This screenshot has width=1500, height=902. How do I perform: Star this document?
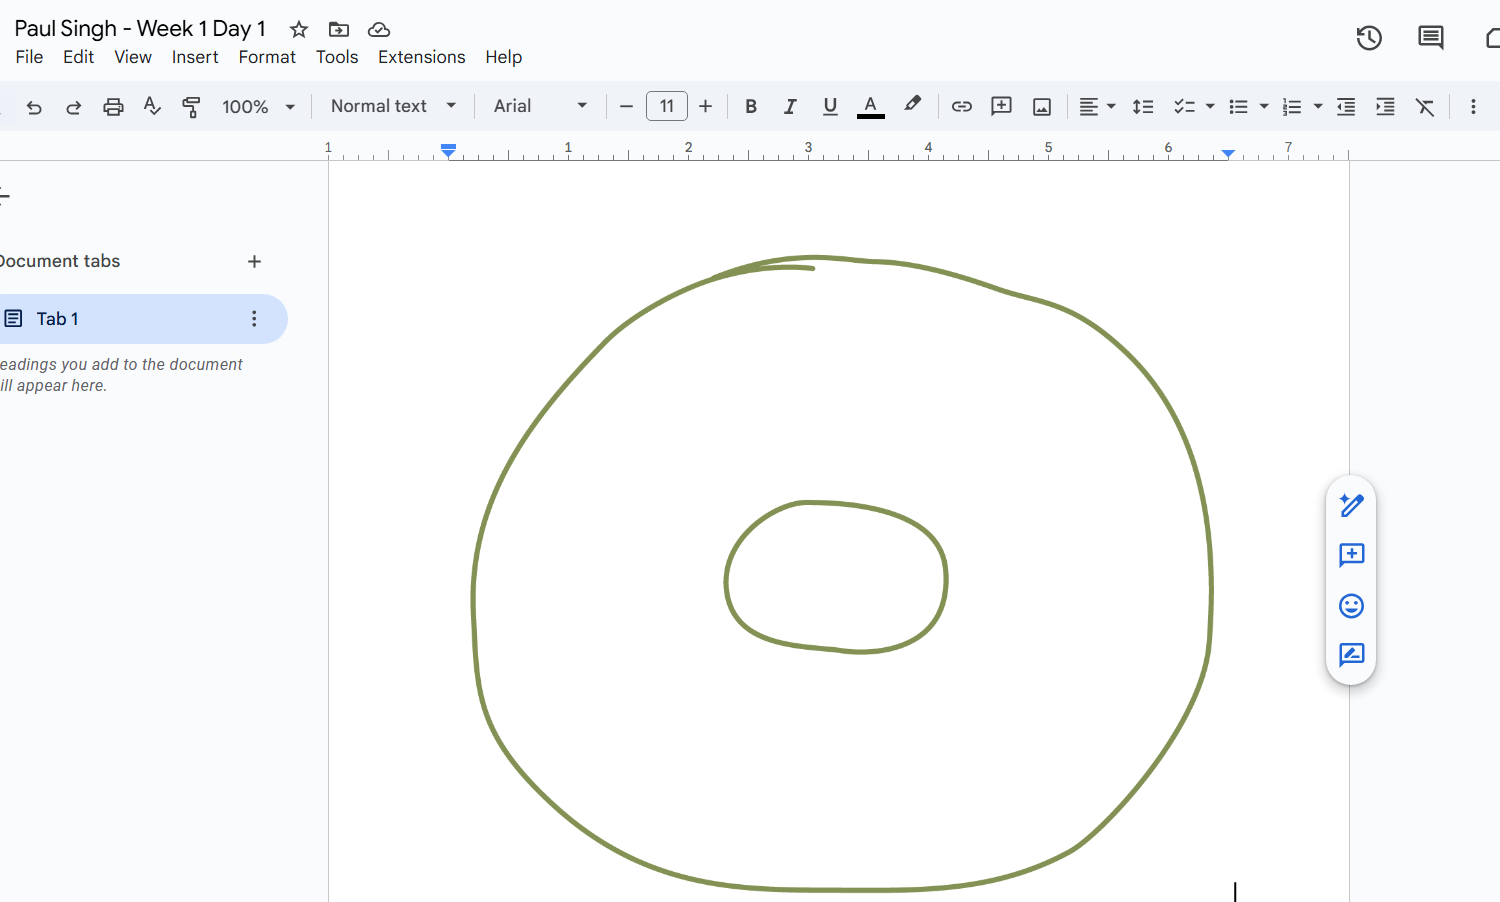point(298,29)
